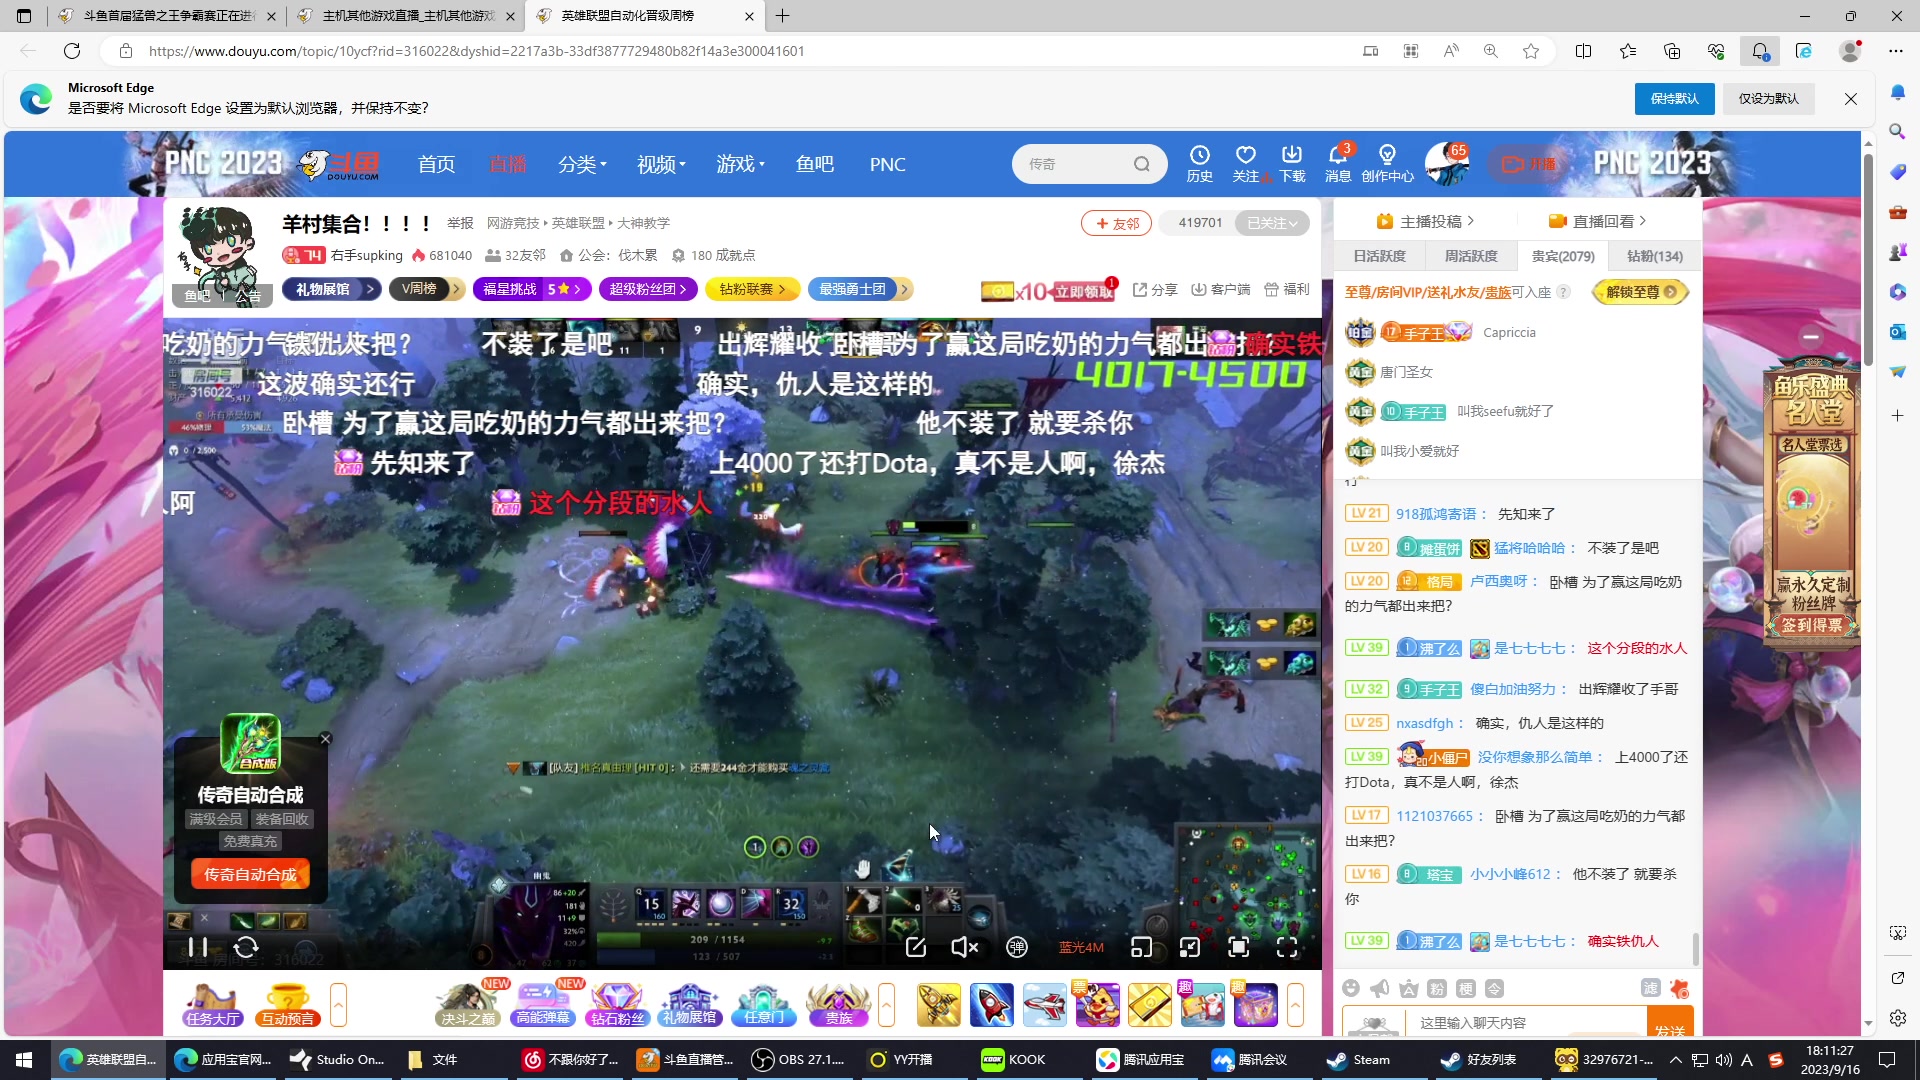Open OBS 27.1 from the taskbar

(799, 1060)
